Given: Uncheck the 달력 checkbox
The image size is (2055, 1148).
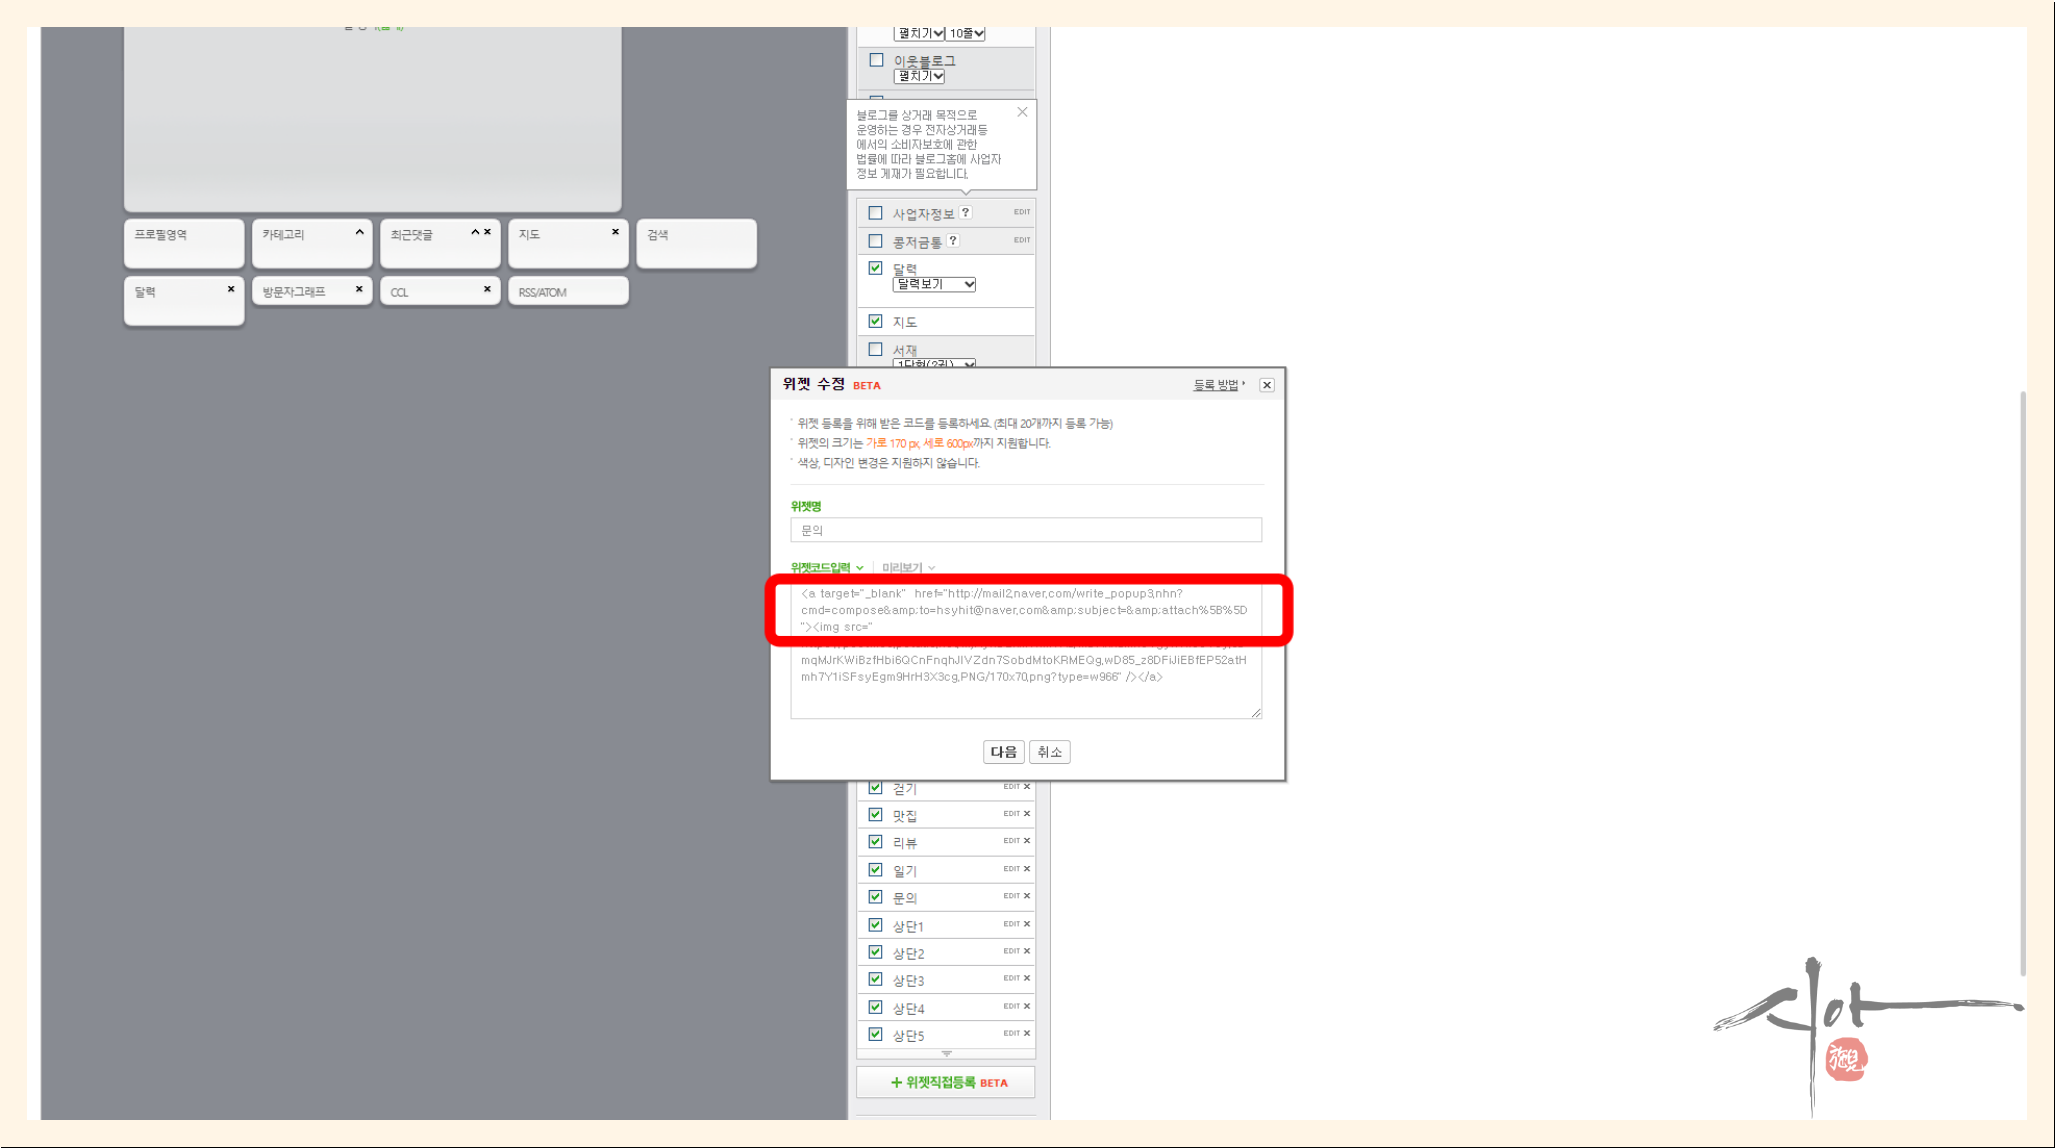Looking at the screenshot, I should click(876, 268).
